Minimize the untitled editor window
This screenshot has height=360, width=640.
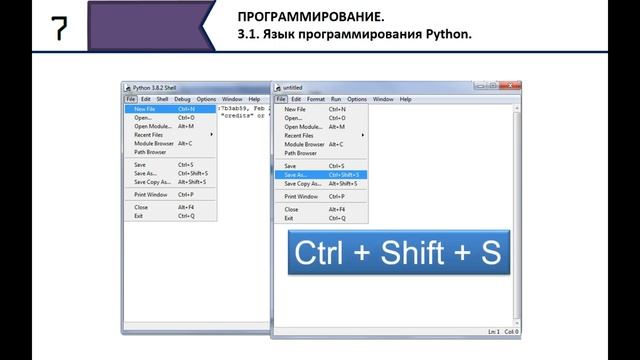pyautogui.click(x=480, y=86)
